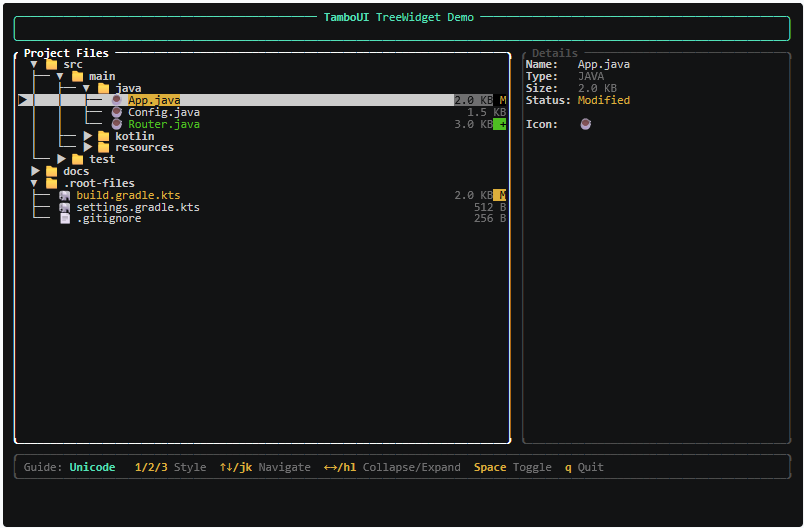Expand the resources folder arrow

(x=88, y=147)
